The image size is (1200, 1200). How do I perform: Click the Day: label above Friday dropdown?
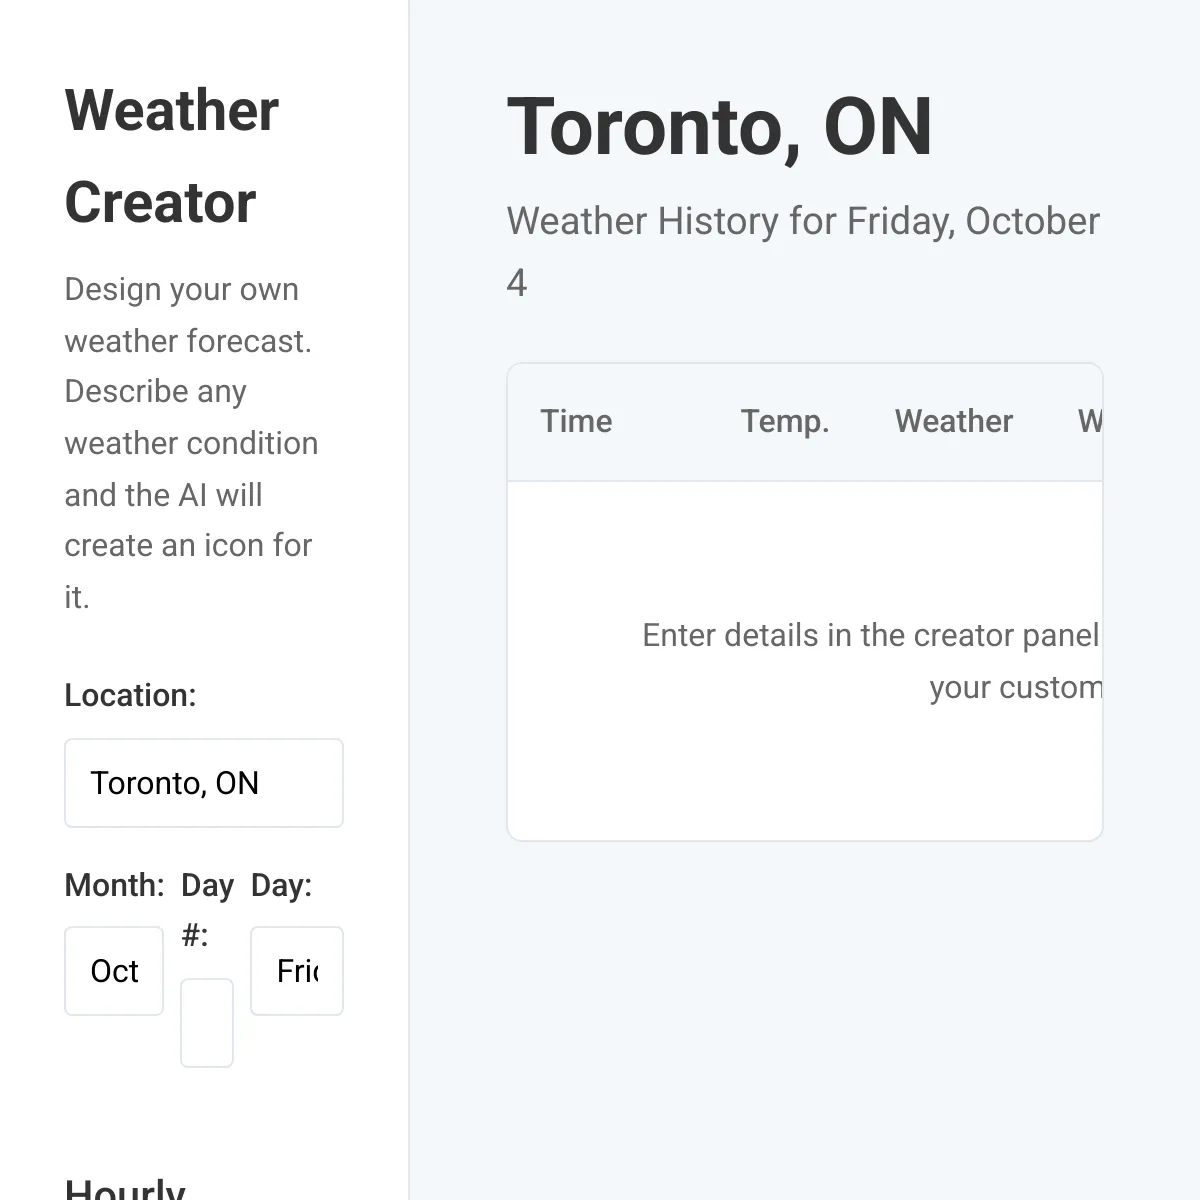pyautogui.click(x=281, y=885)
